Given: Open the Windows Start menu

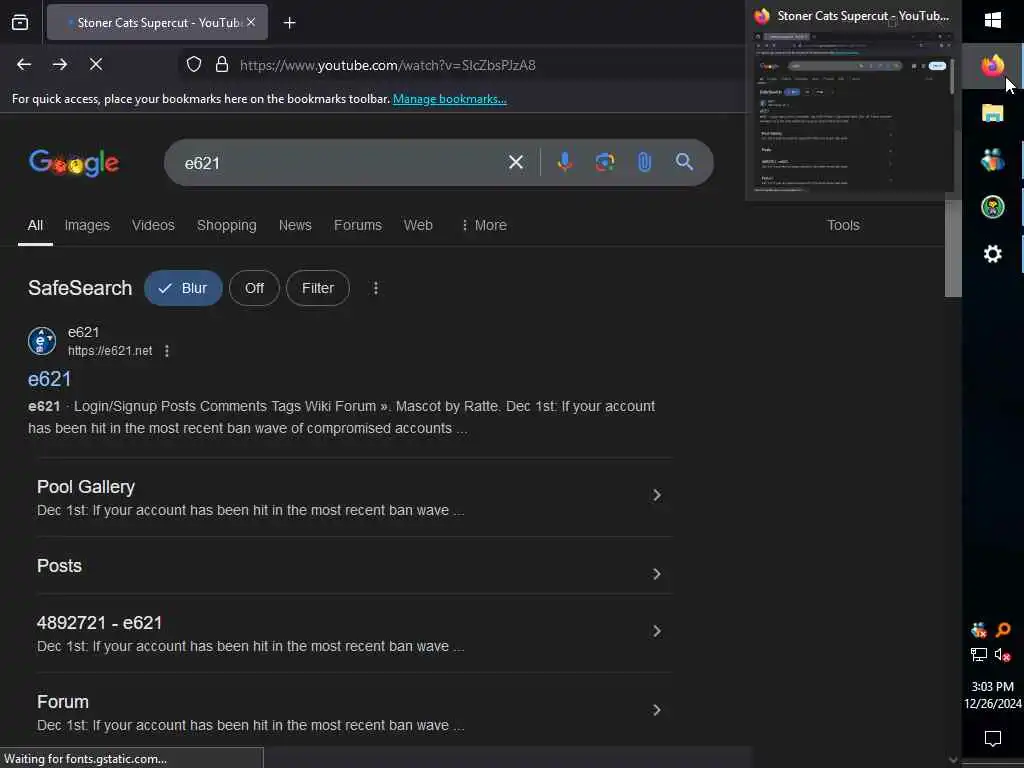Looking at the screenshot, I should point(993,20).
